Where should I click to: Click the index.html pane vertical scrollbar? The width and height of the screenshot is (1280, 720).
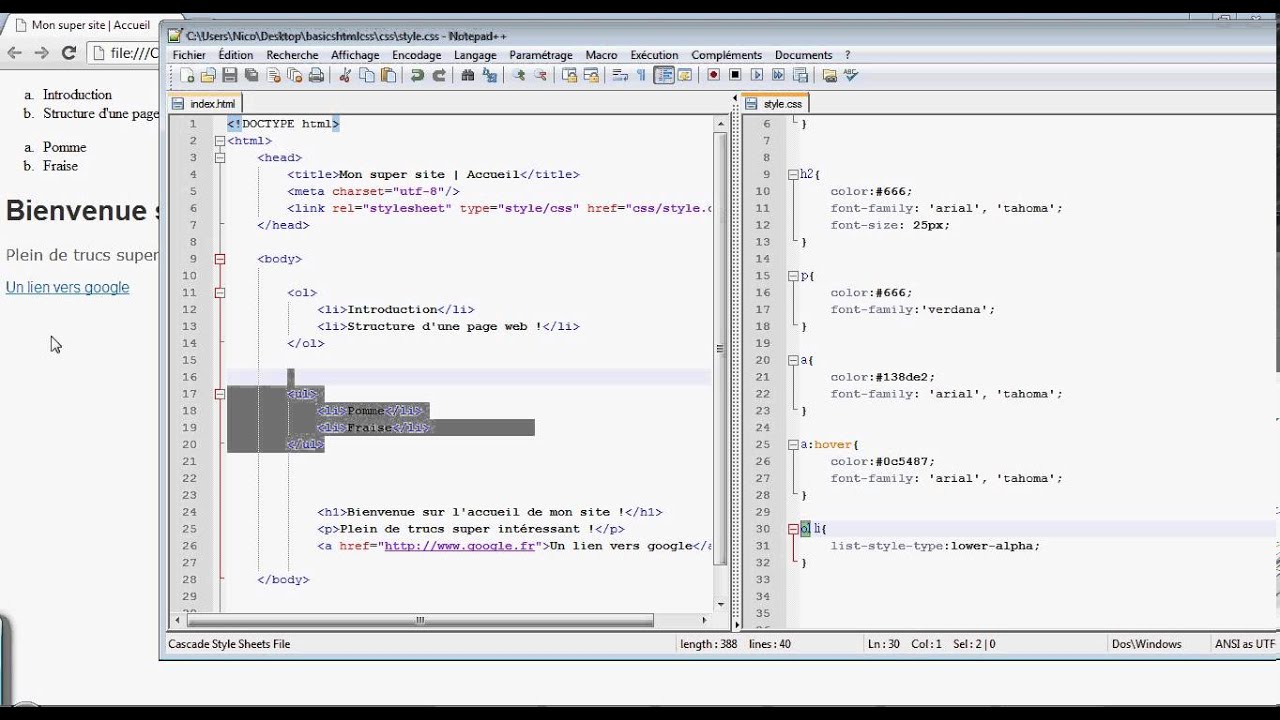pyautogui.click(x=720, y=362)
